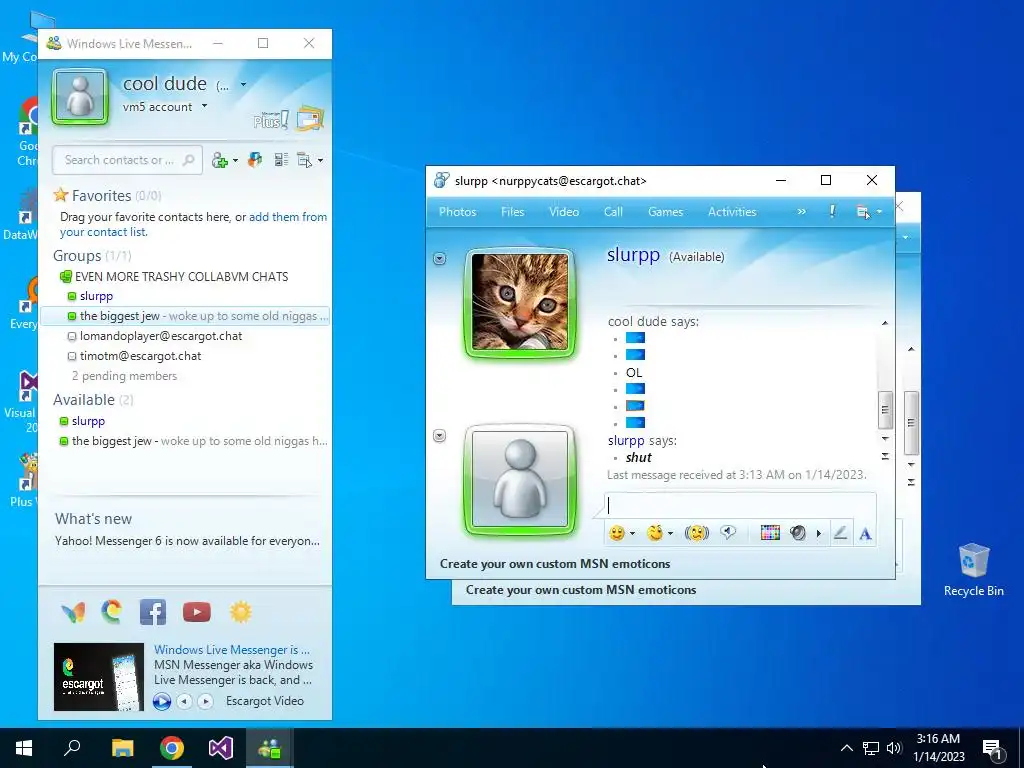The height and width of the screenshot is (768, 1024).
Task: Click the wink icon
Action: coord(654,533)
